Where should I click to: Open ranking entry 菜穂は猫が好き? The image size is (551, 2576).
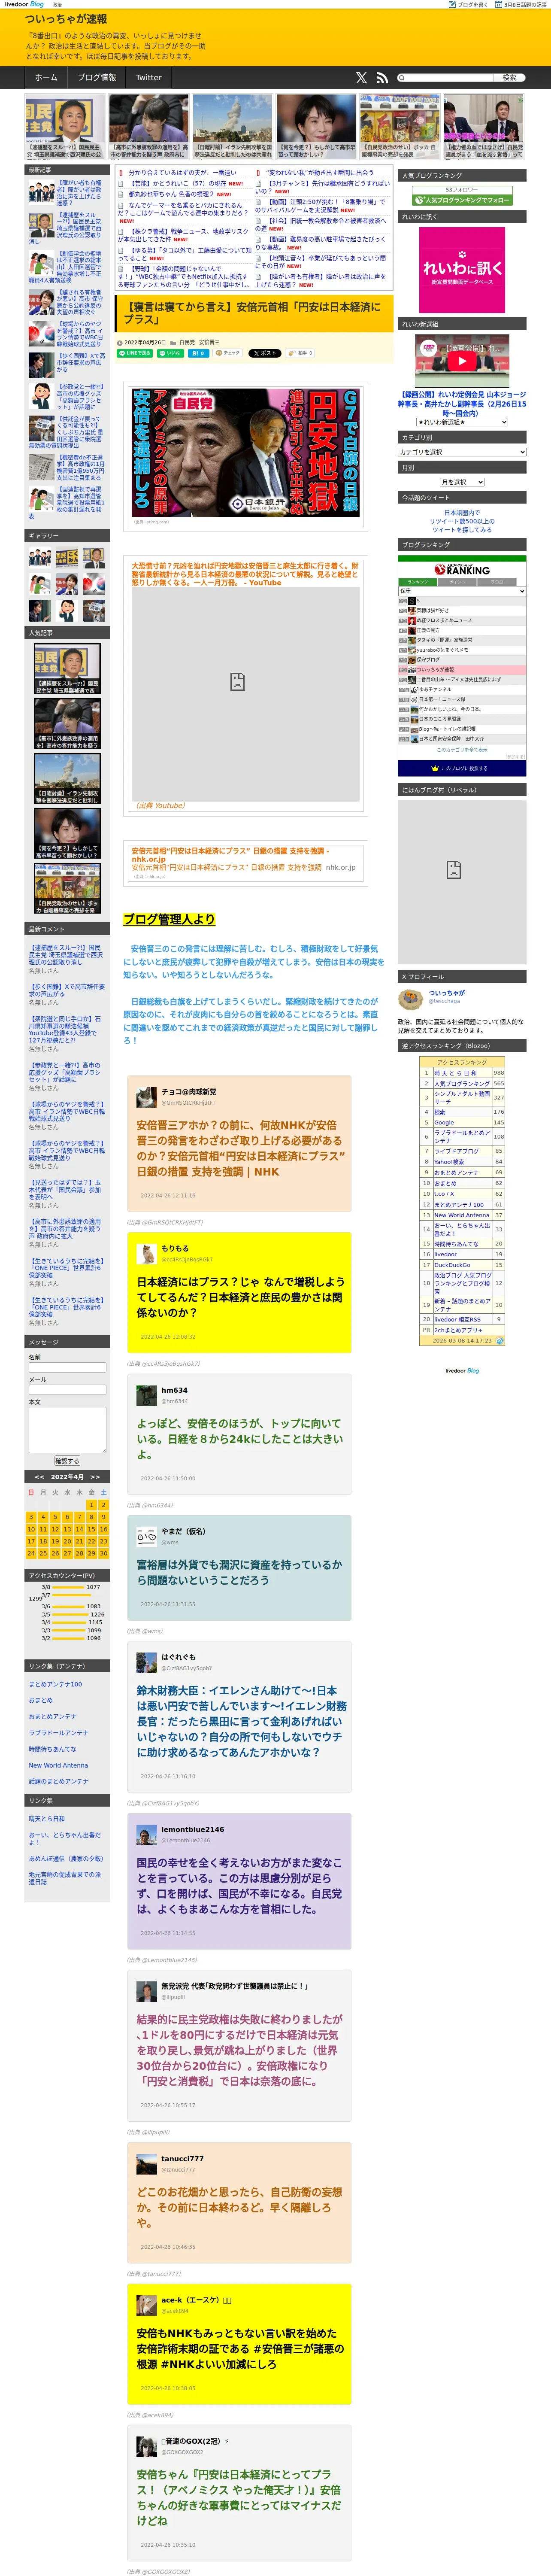tap(434, 610)
